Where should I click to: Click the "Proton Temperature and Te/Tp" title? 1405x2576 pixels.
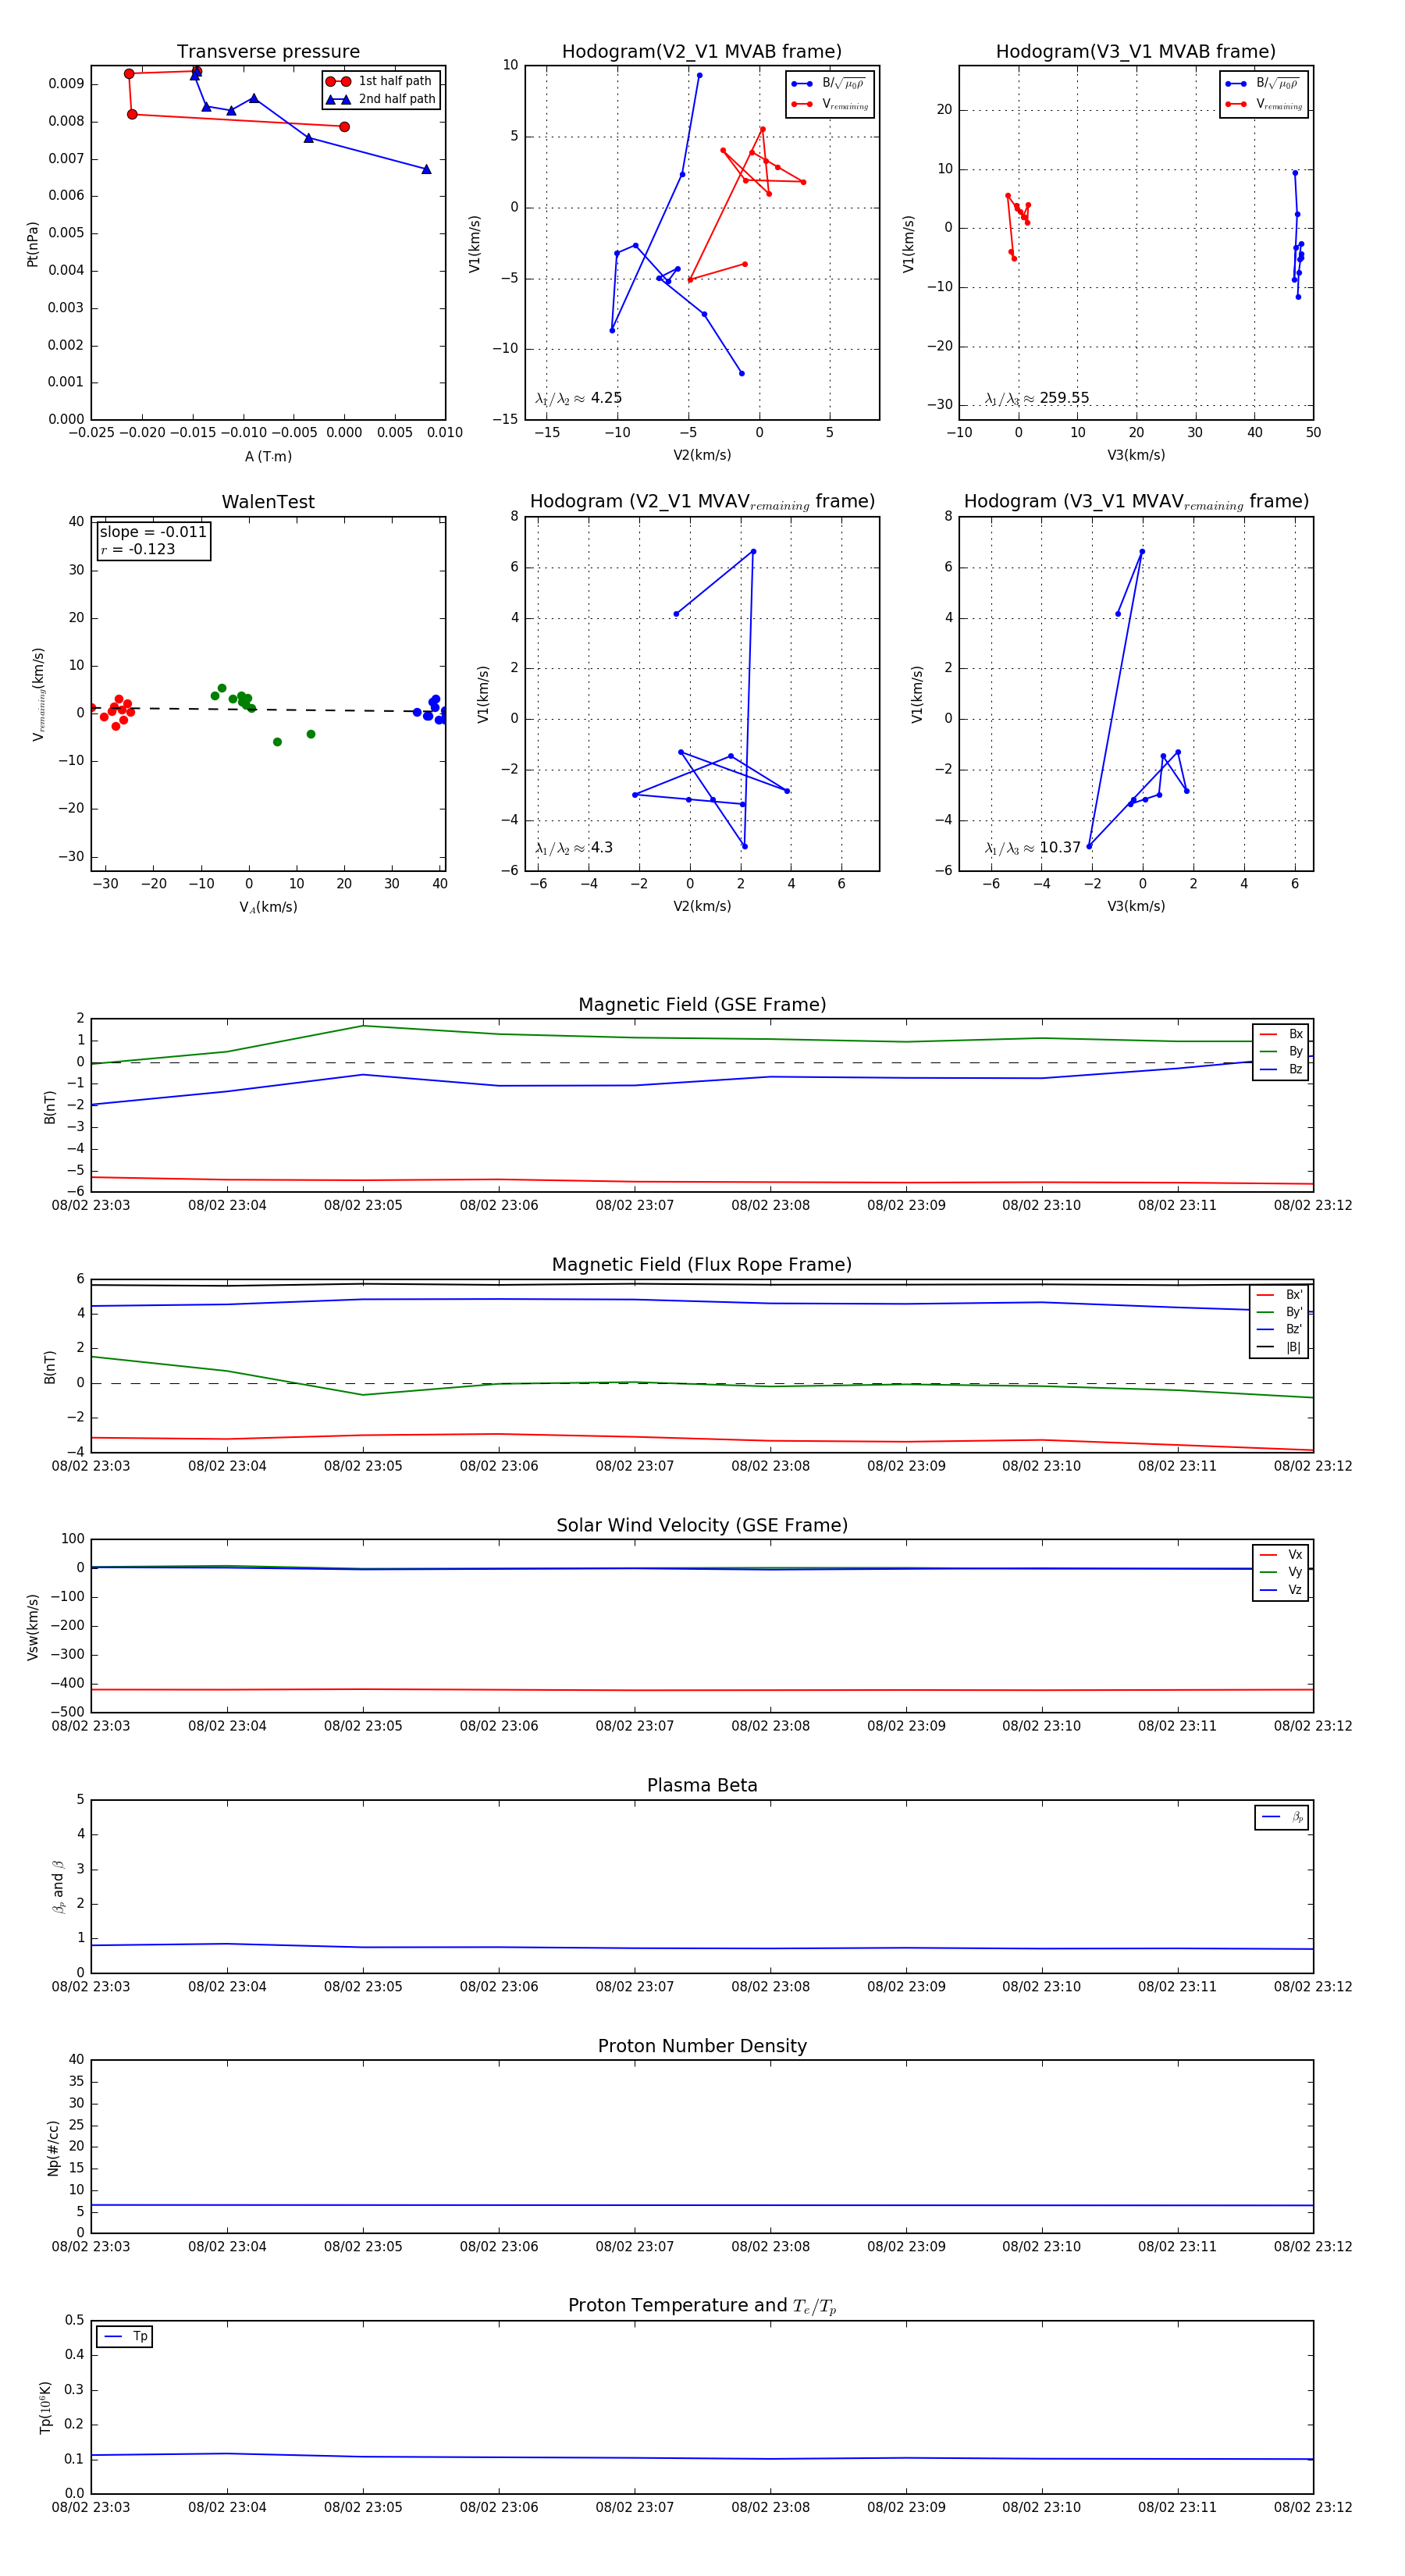click(x=702, y=2306)
